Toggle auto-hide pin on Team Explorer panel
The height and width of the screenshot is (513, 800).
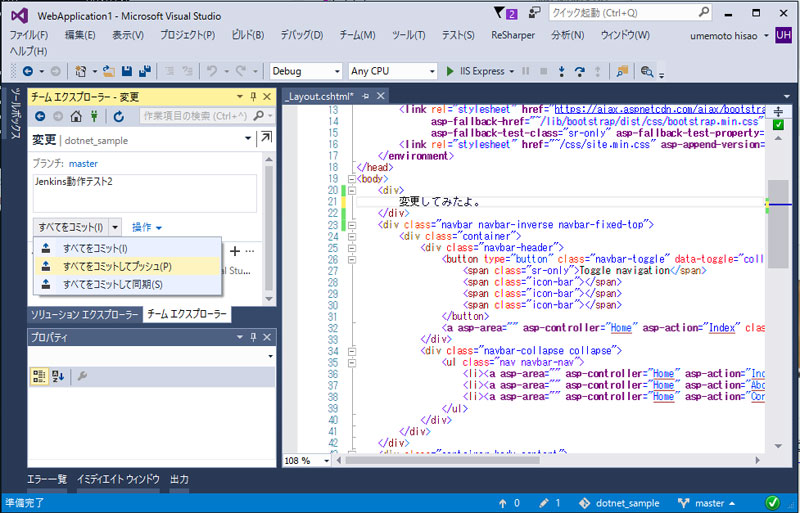(x=254, y=96)
